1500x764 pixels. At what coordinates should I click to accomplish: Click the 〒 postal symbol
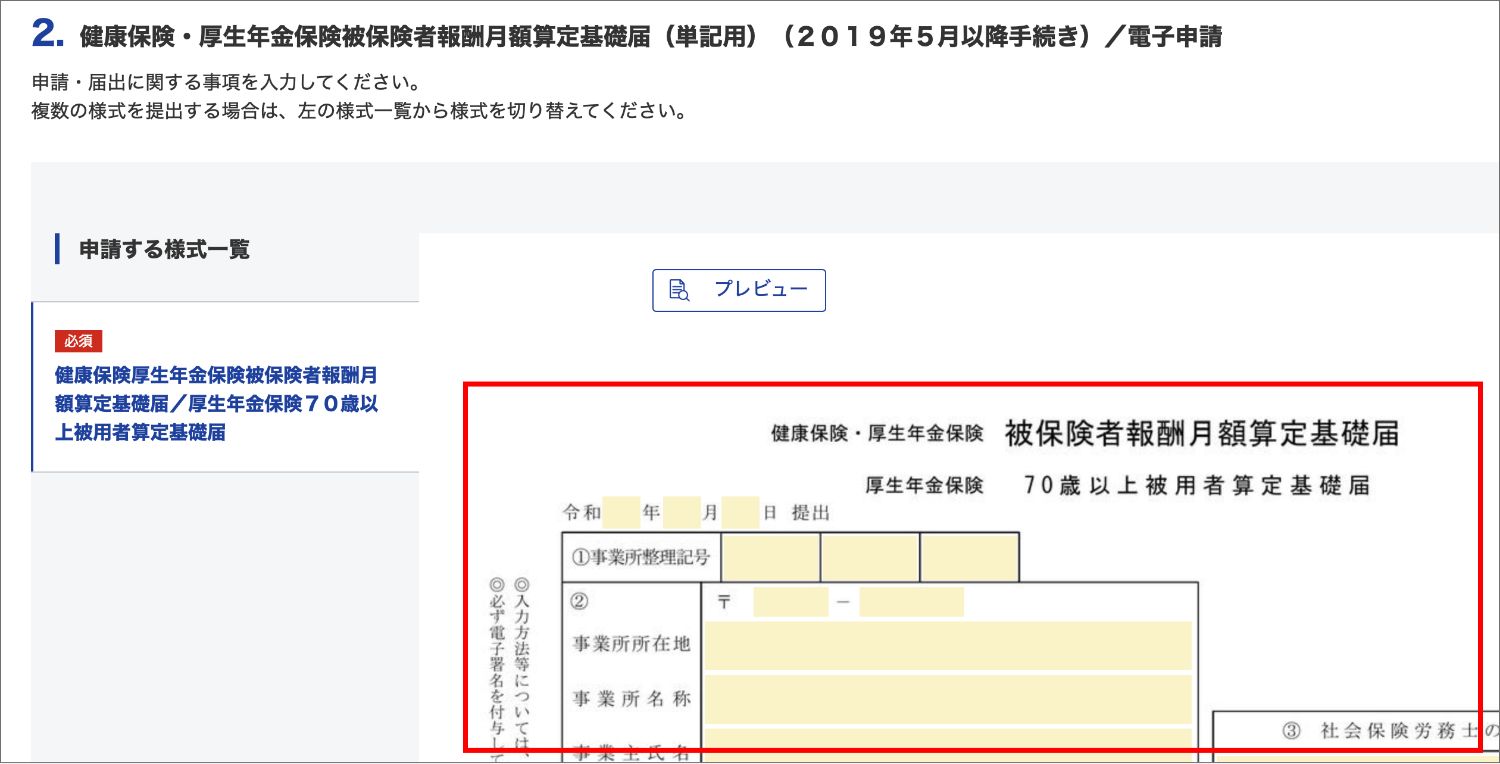pyautogui.click(x=724, y=602)
